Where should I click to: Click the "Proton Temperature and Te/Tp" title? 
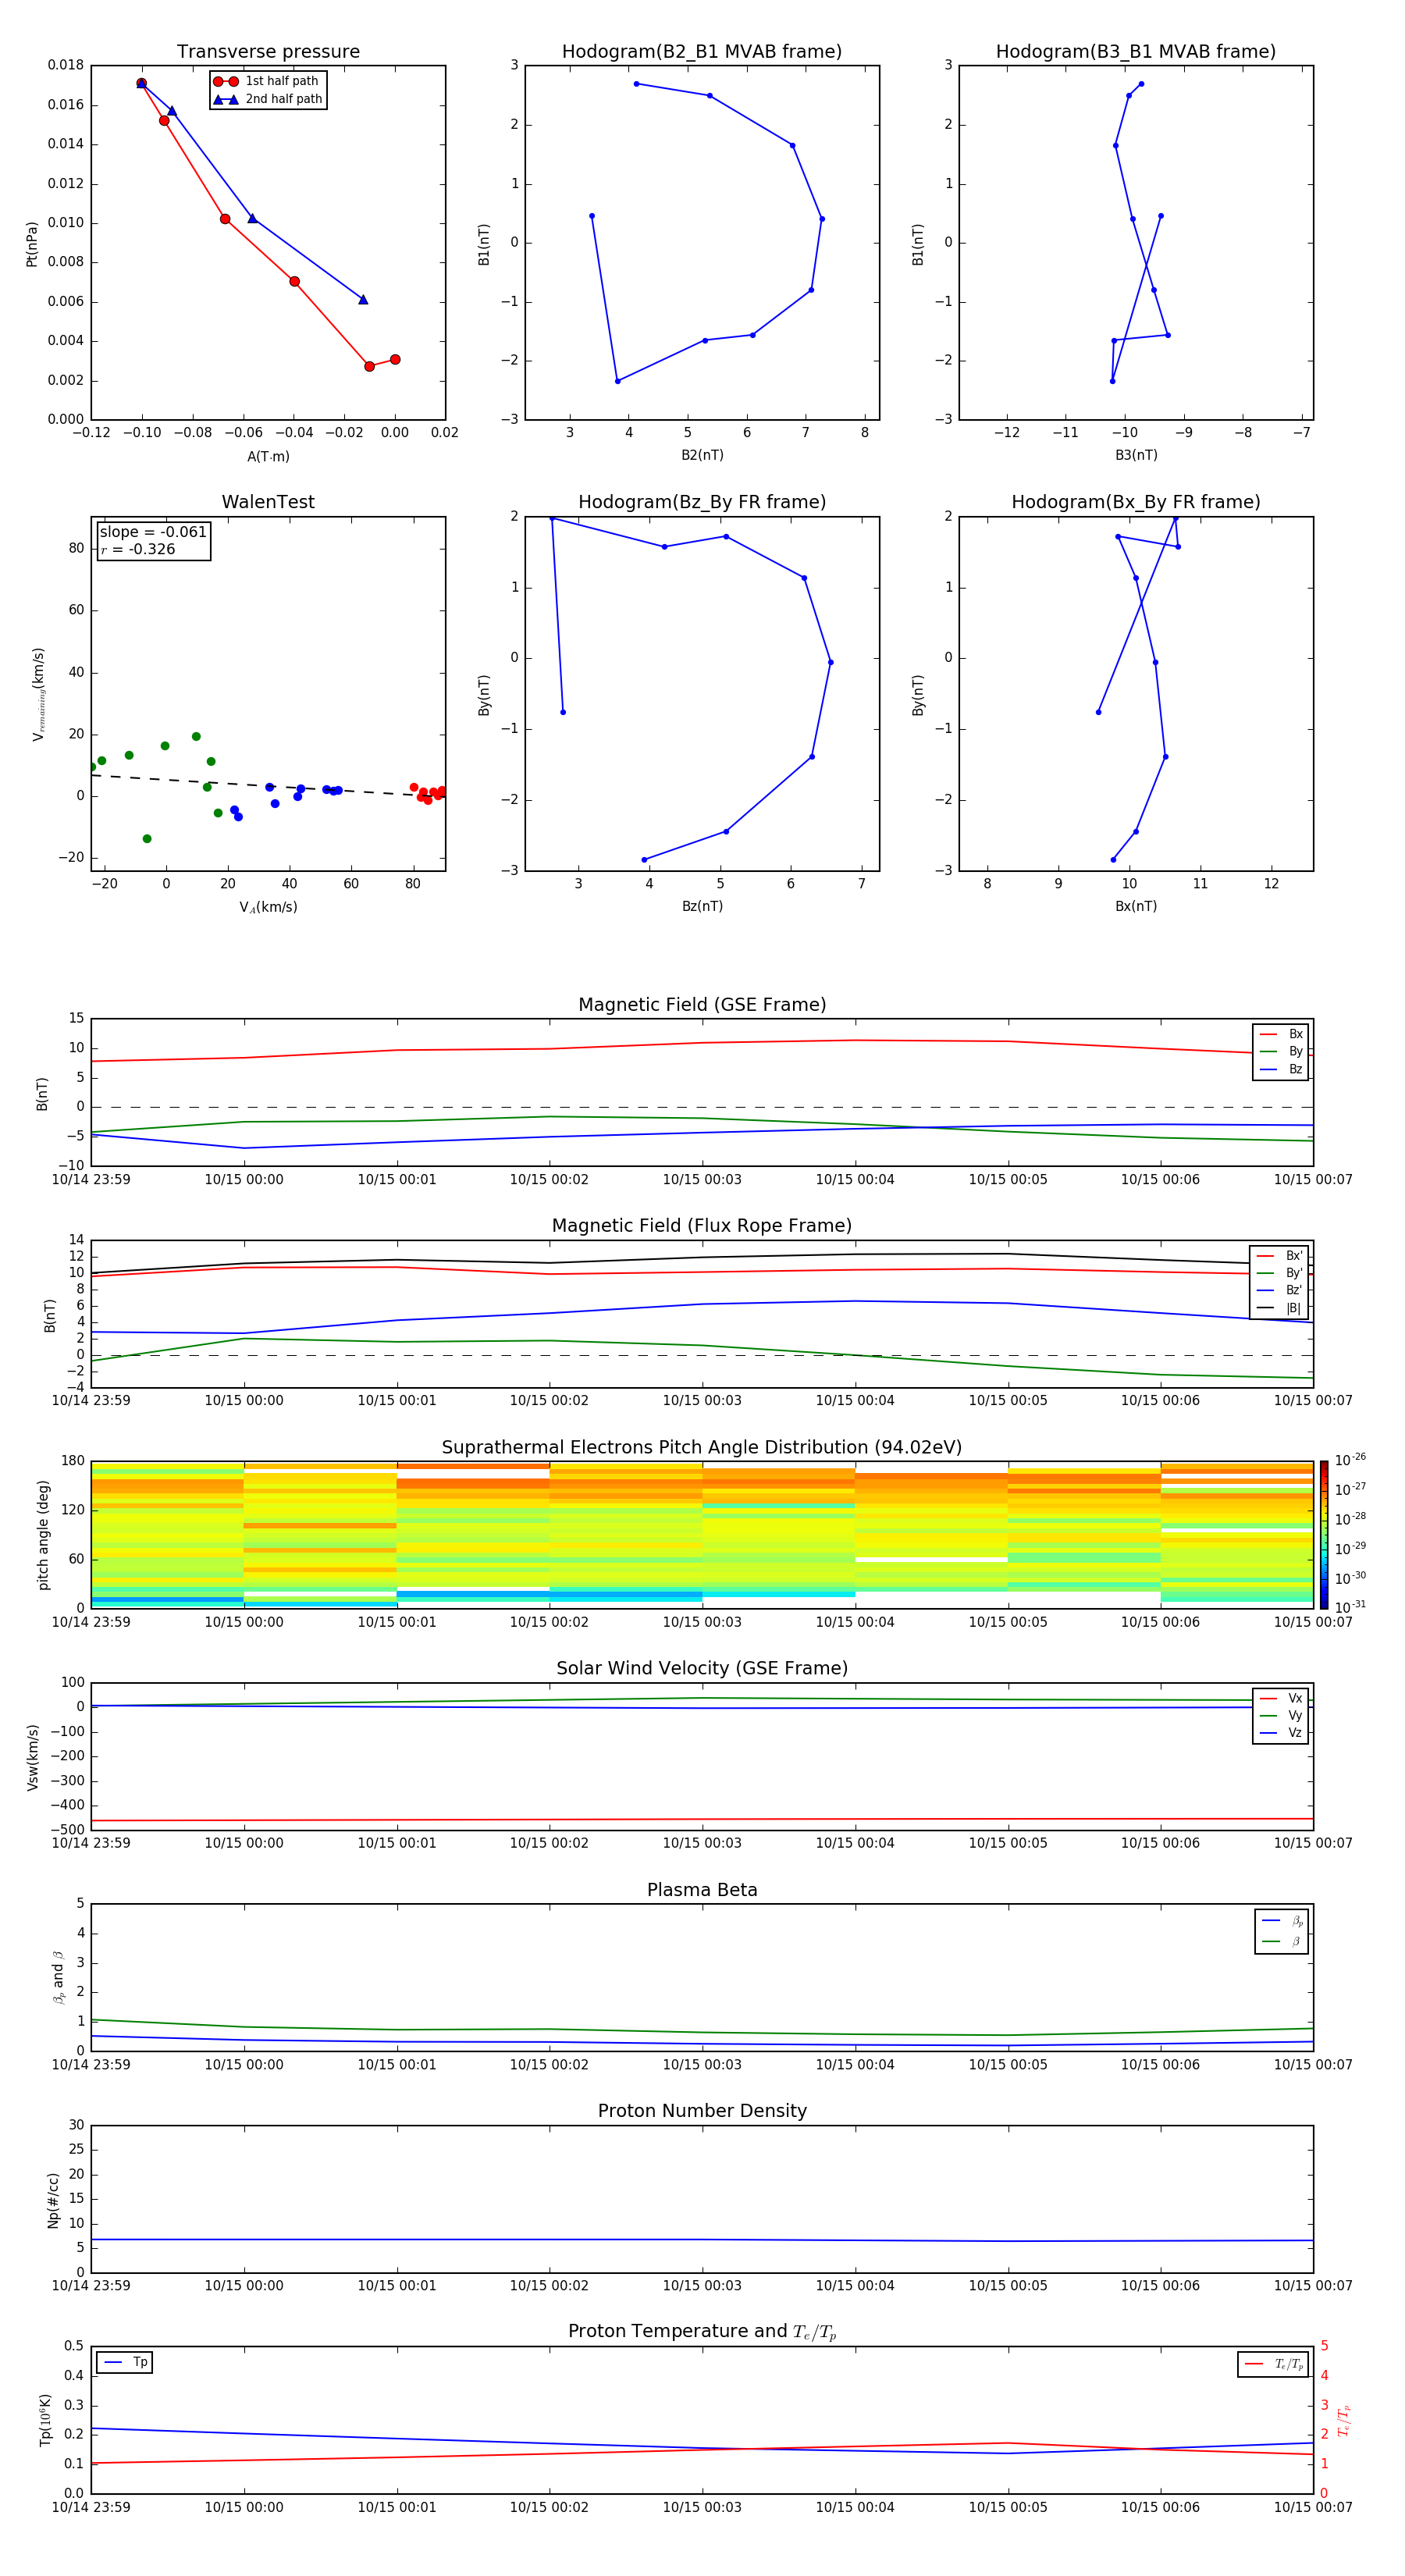coord(702,2332)
